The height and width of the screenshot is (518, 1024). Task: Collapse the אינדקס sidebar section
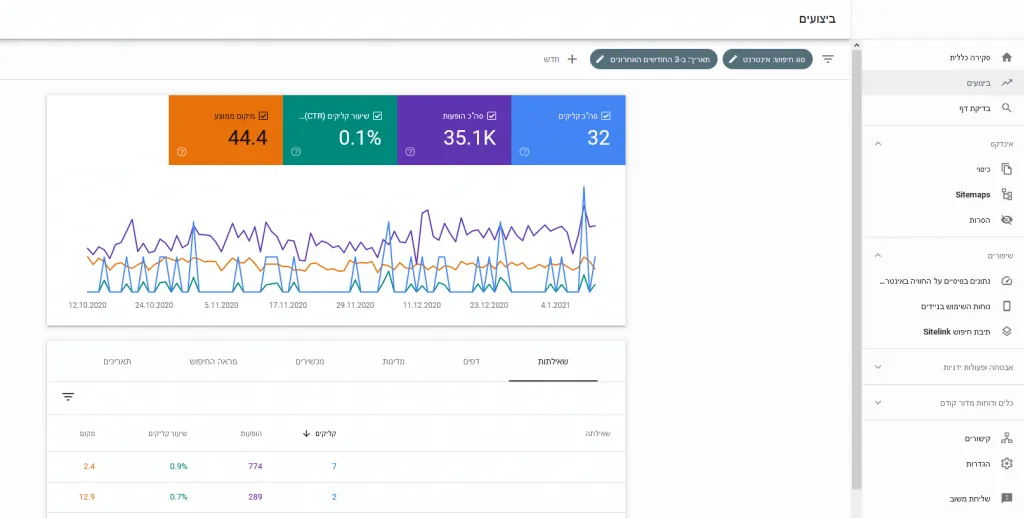(878, 144)
